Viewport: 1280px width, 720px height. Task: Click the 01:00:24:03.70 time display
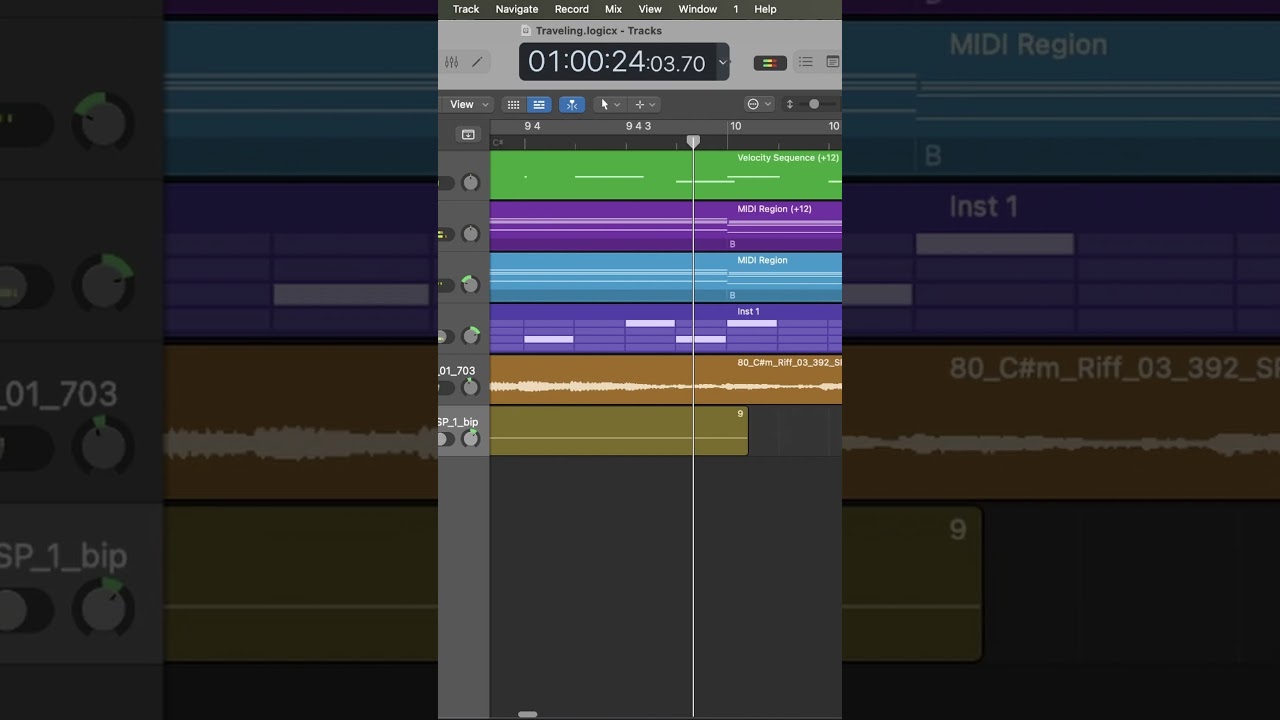click(x=617, y=62)
